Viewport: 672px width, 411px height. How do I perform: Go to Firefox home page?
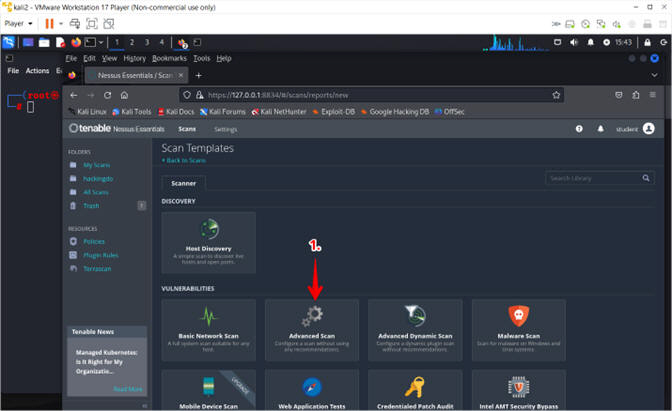tap(124, 95)
